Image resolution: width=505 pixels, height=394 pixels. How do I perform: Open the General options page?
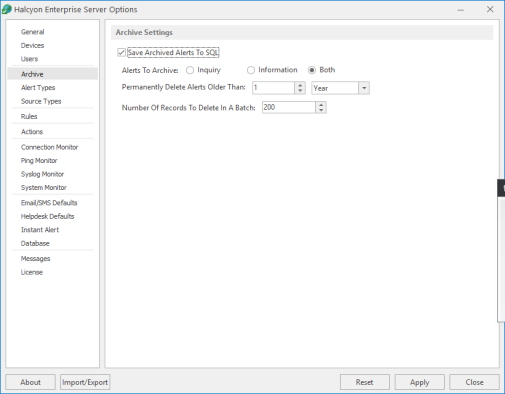[x=32, y=32]
